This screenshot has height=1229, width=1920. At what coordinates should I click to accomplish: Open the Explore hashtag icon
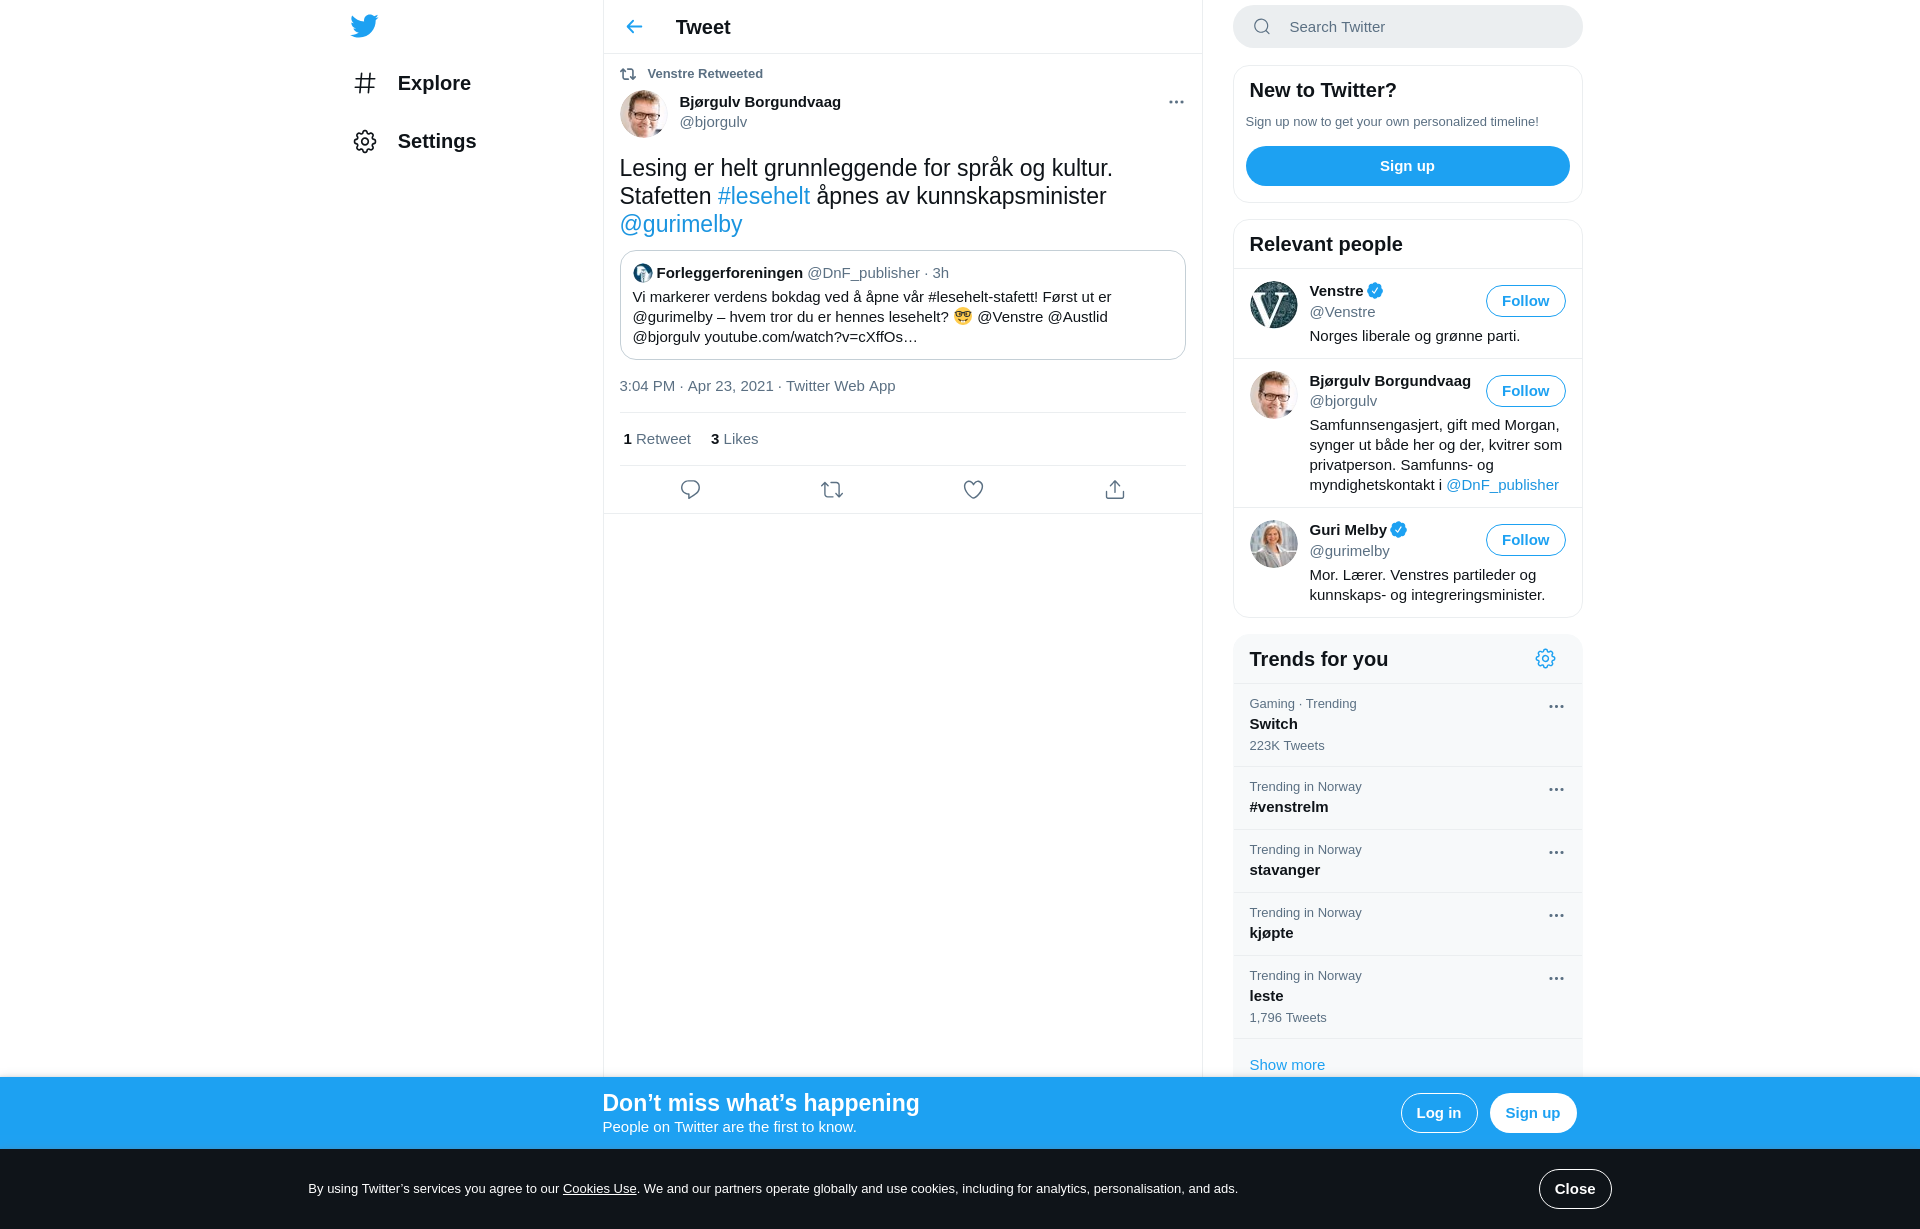pyautogui.click(x=365, y=83)
